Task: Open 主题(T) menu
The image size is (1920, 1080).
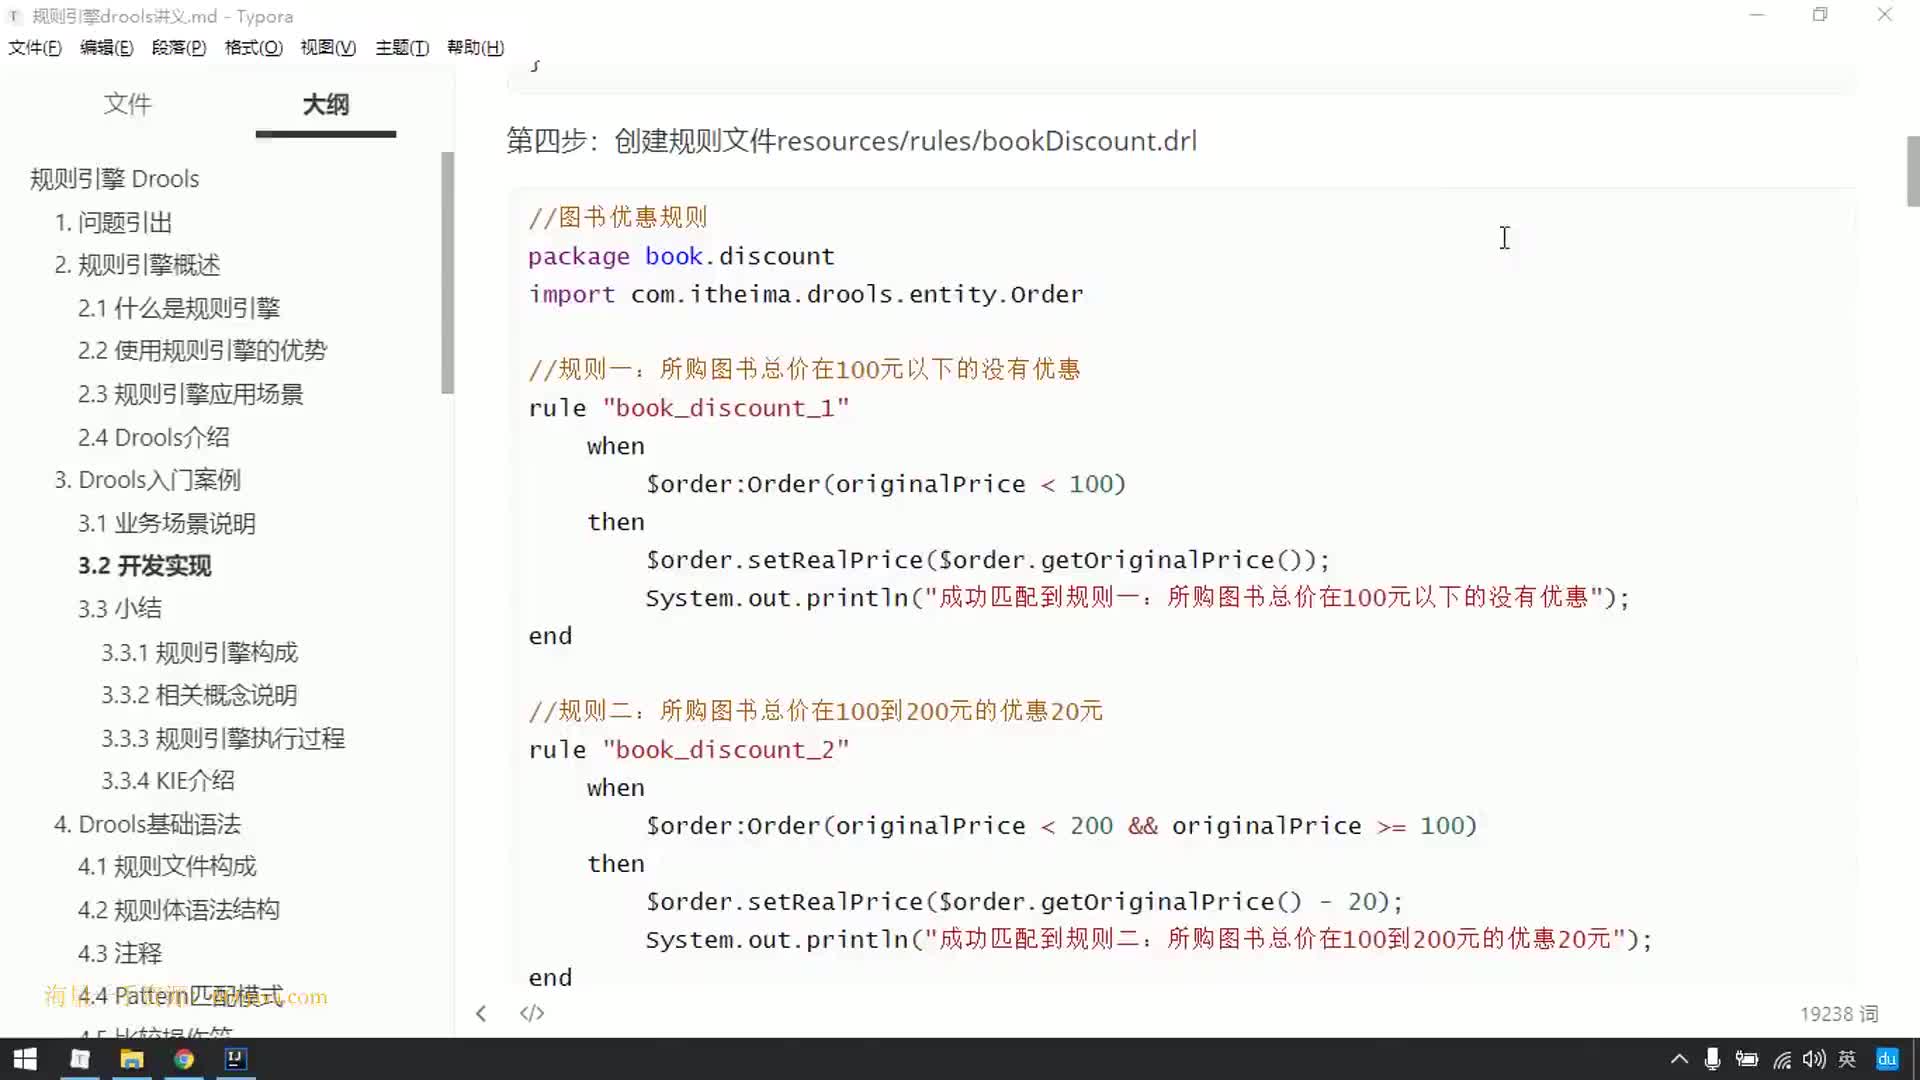Action: (402, 48)
